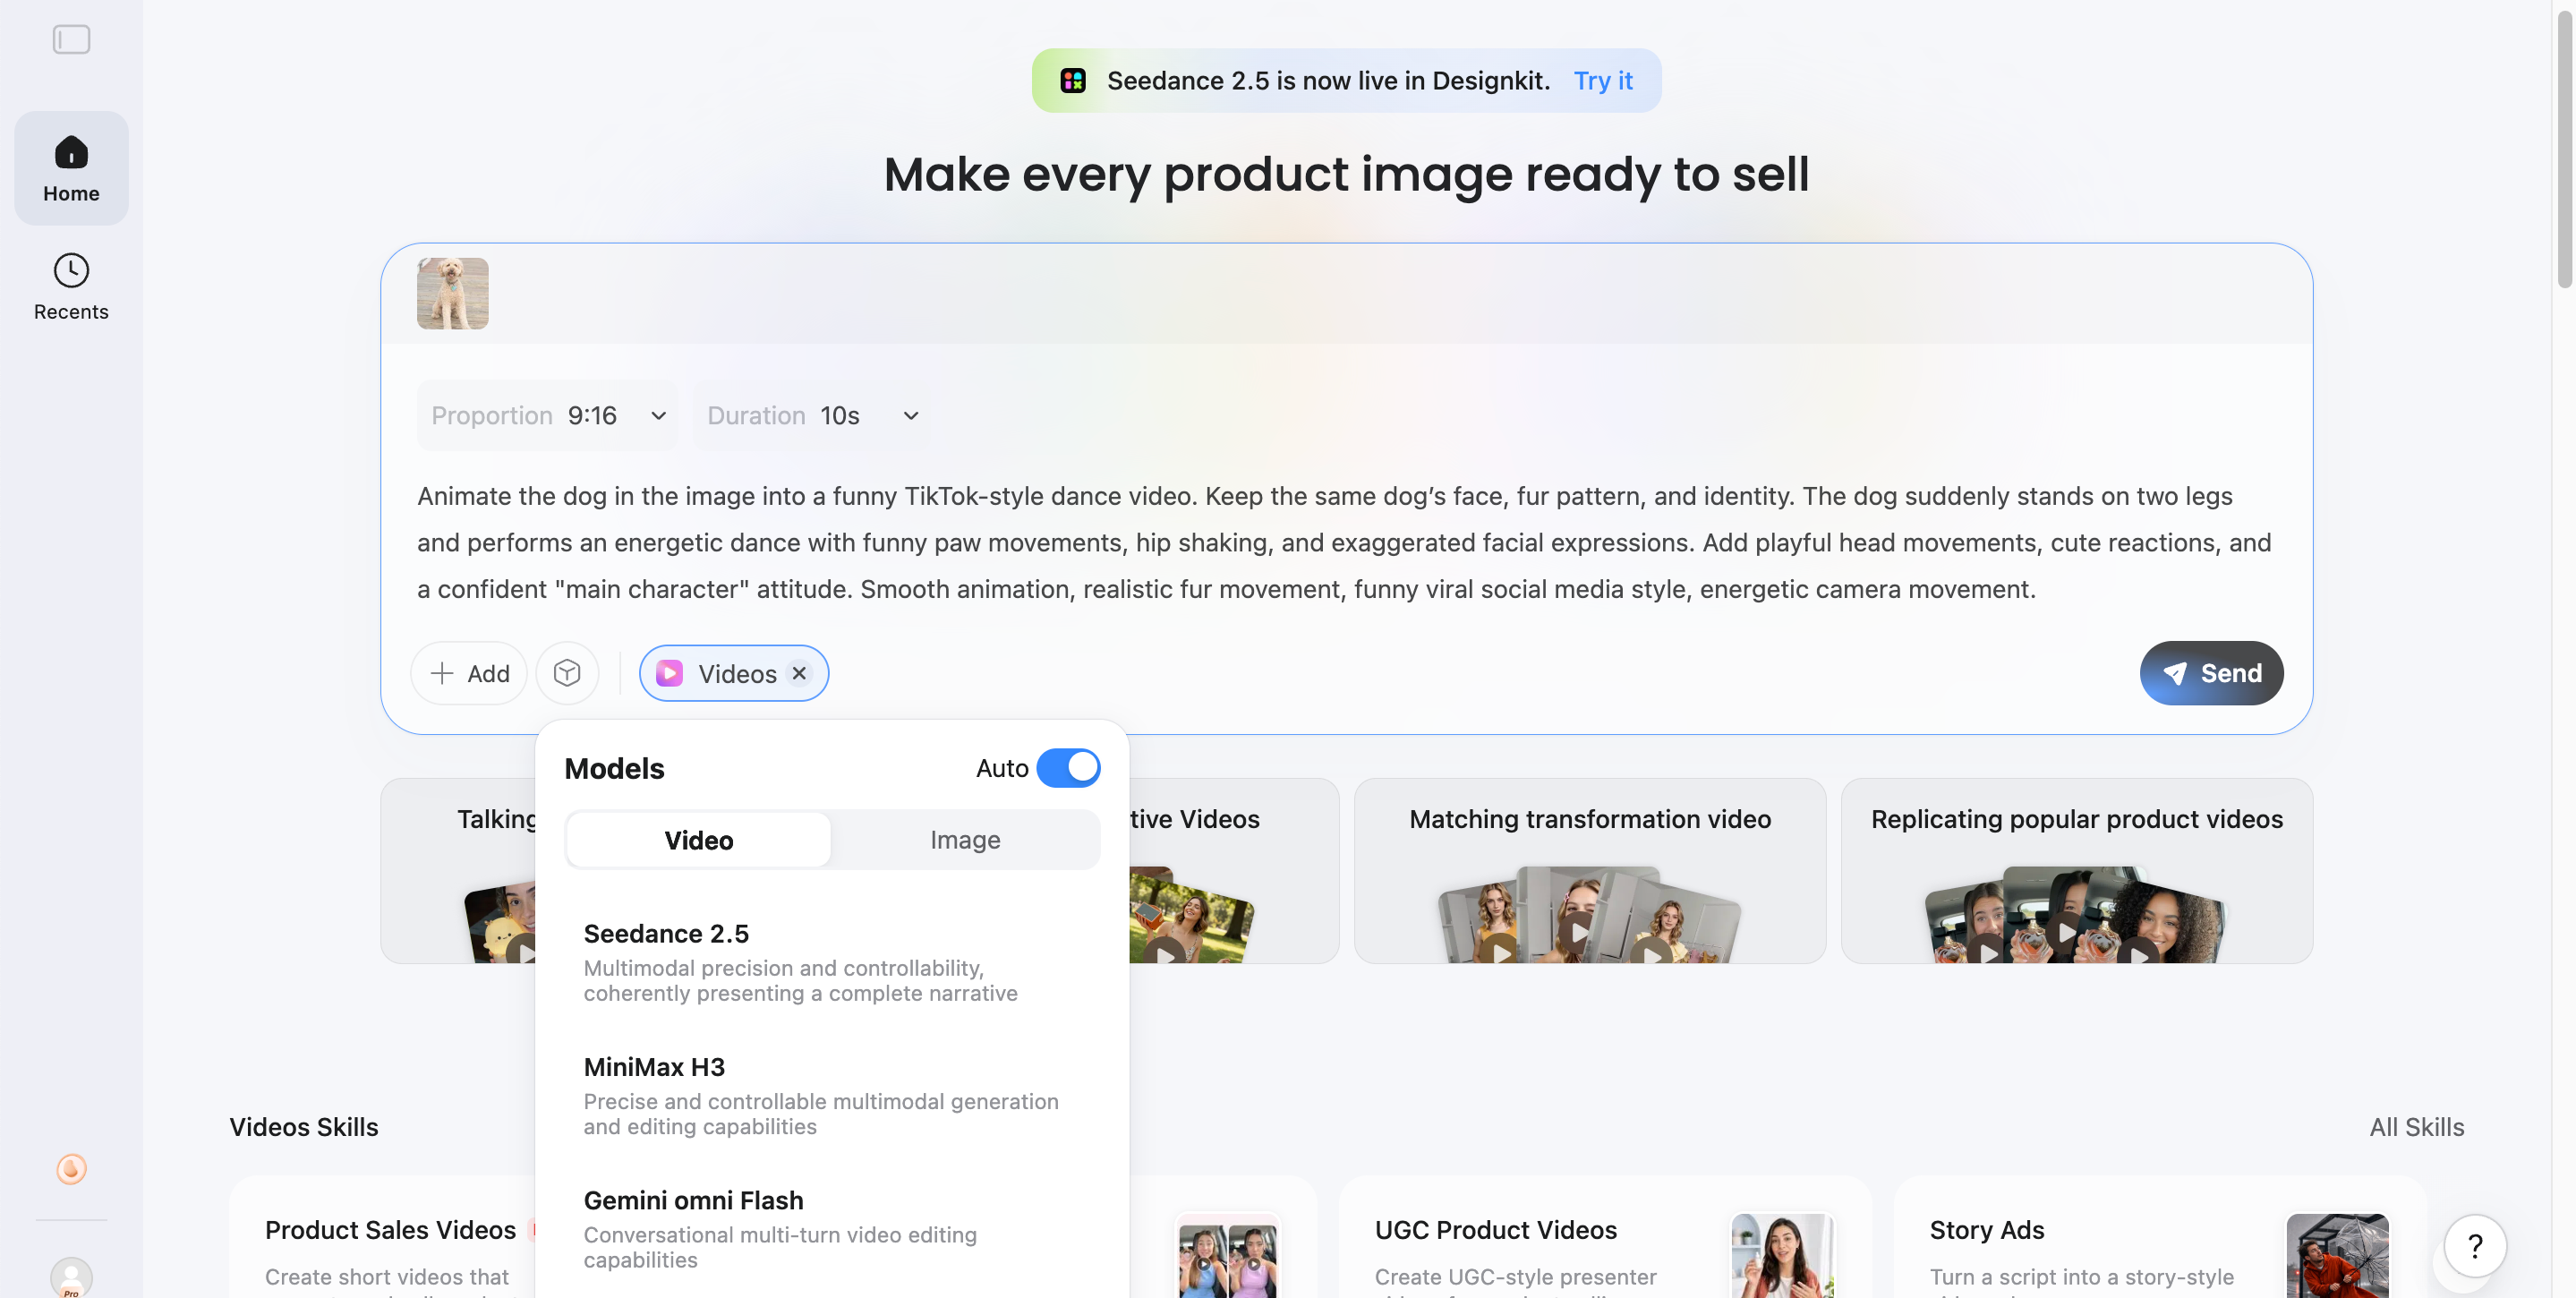
Task: Click the orange credits icon
Action: (x=71, y=1168)
